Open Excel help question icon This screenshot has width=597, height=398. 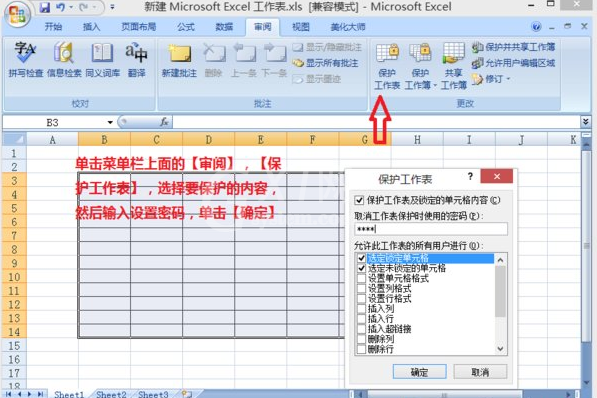536,27
